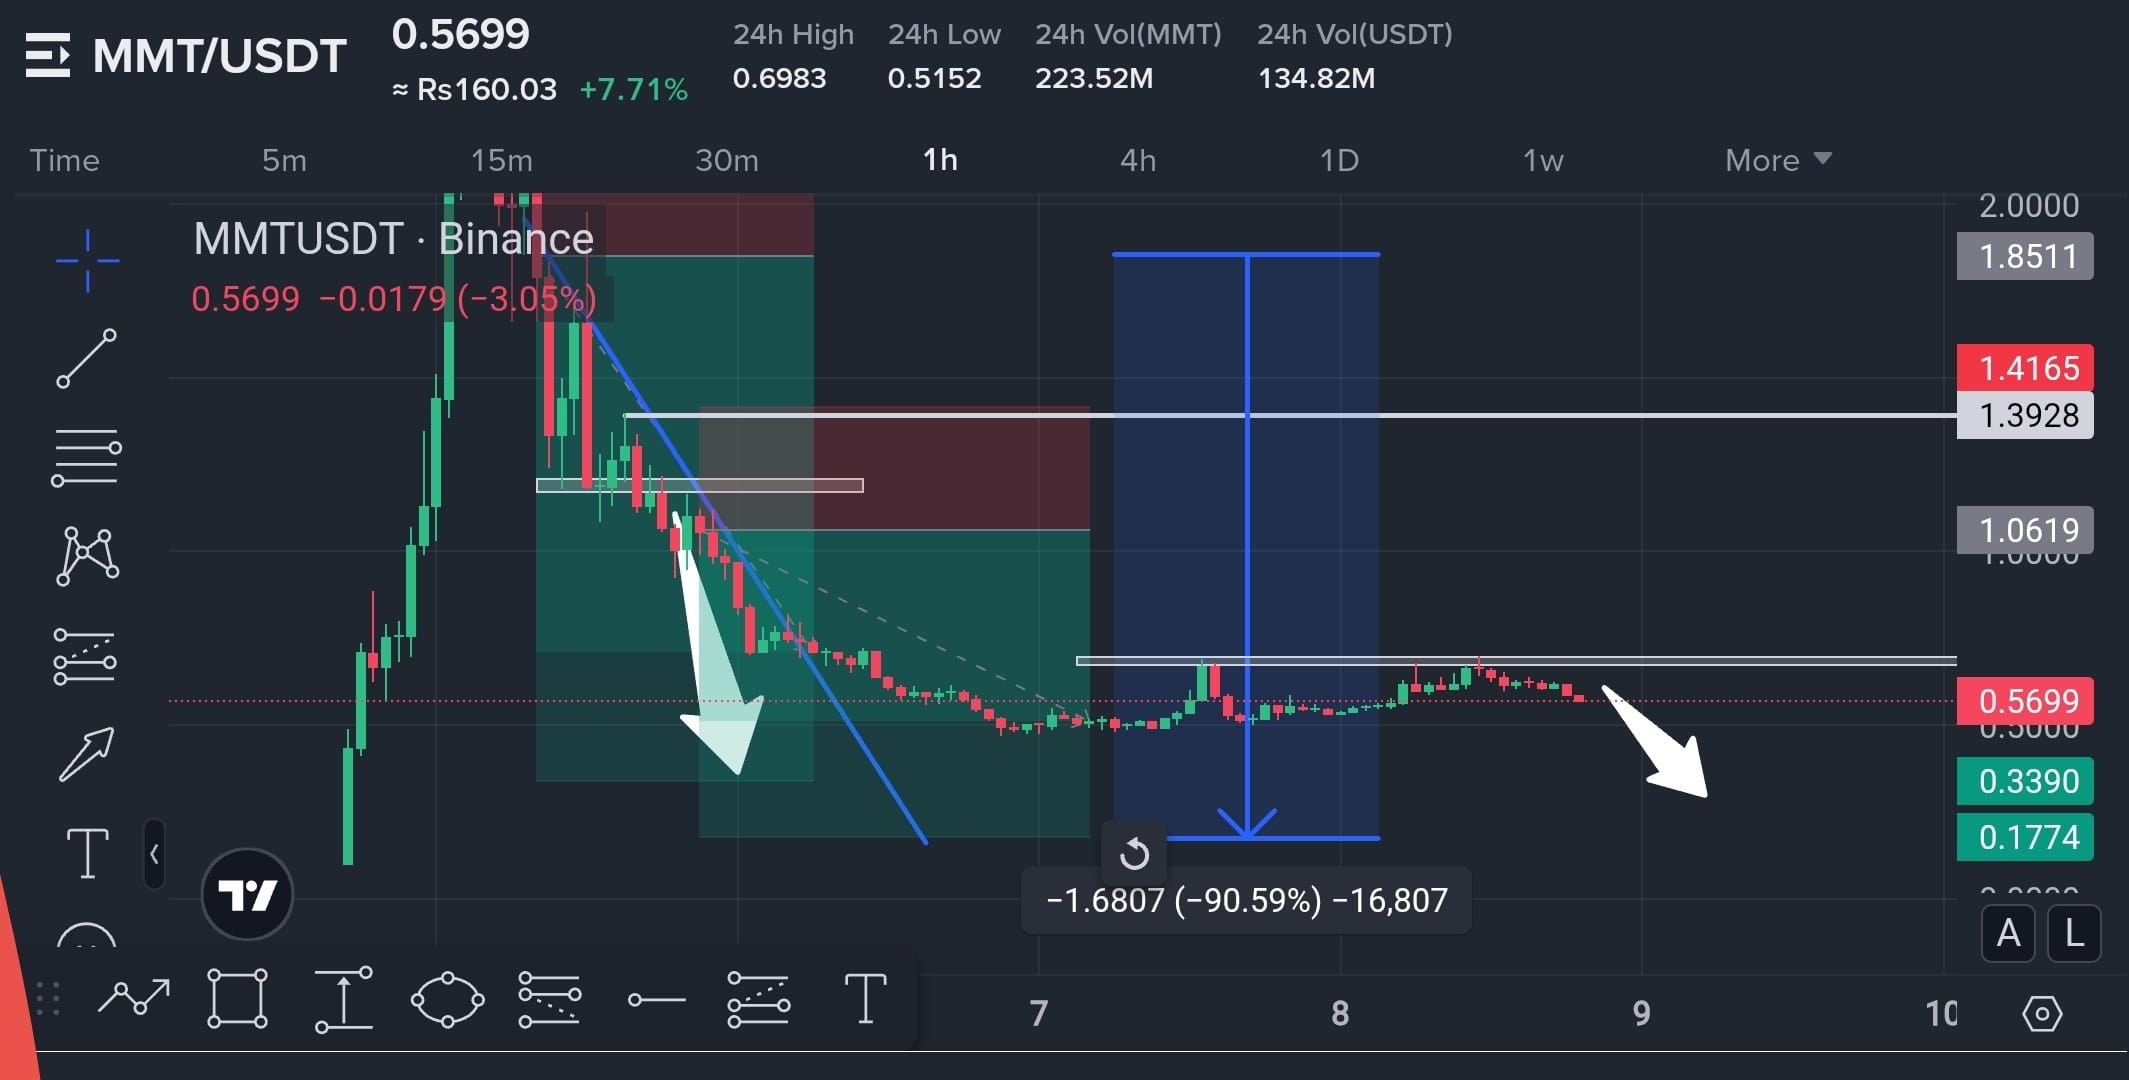Image resolution: width=2129 pixels, height=1080 pixels.
Task: Collapse the left drawing toolbar
Action: [x=154, y=854]
